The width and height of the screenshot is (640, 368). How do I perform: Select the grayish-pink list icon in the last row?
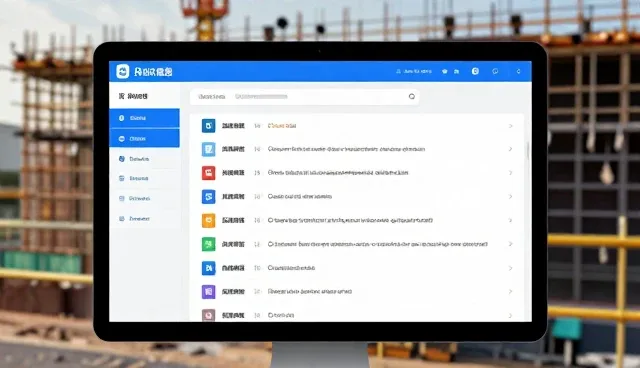pos(208,315)
